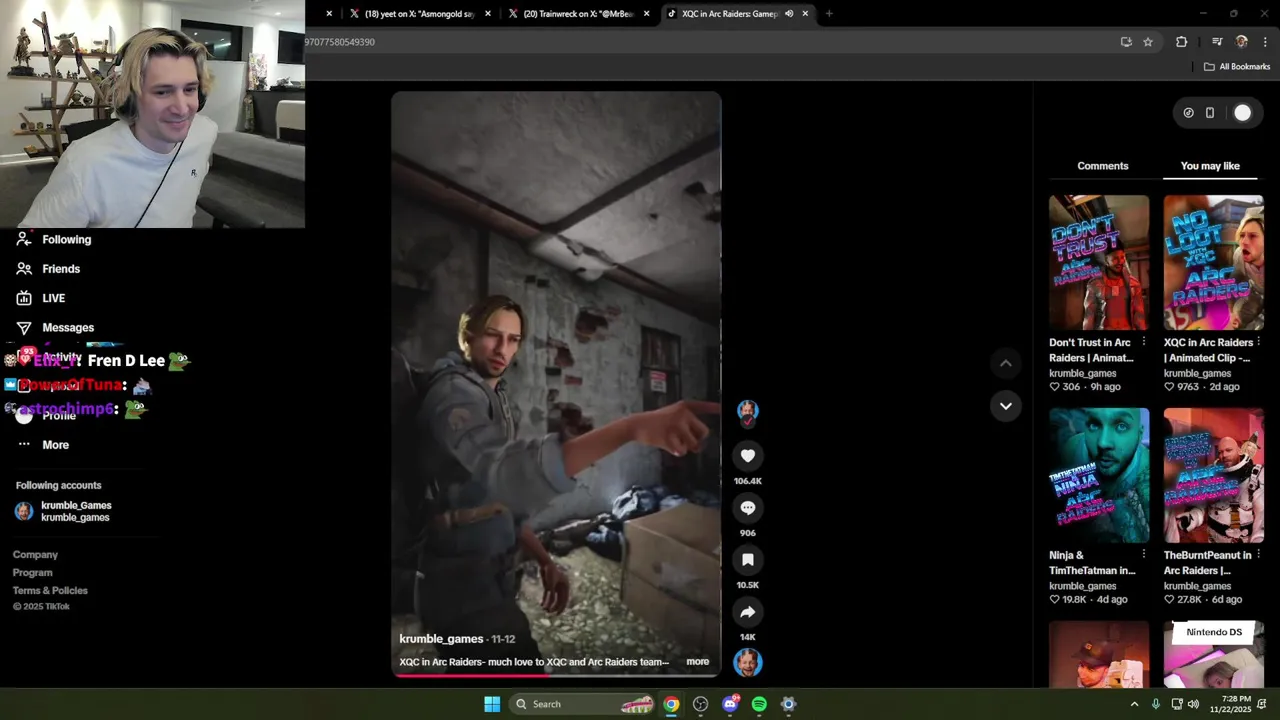The width and height of the screenshot is (1280, 720).
Task: Expand Company footer section
Action: 35,555
